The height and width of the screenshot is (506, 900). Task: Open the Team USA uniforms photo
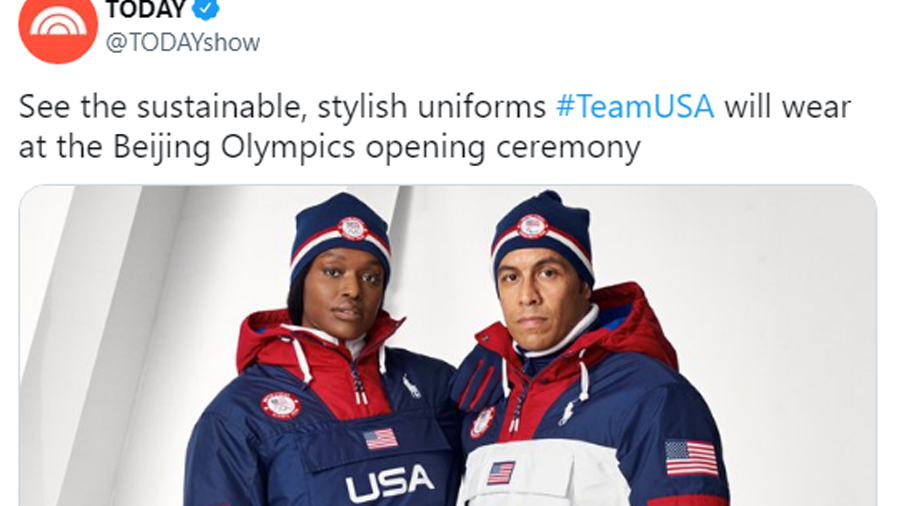point(448,345)
